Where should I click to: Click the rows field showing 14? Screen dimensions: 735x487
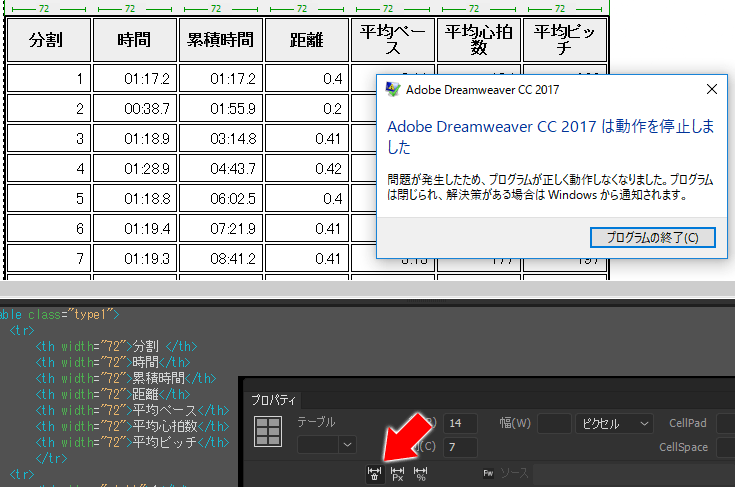coord(461,423)
